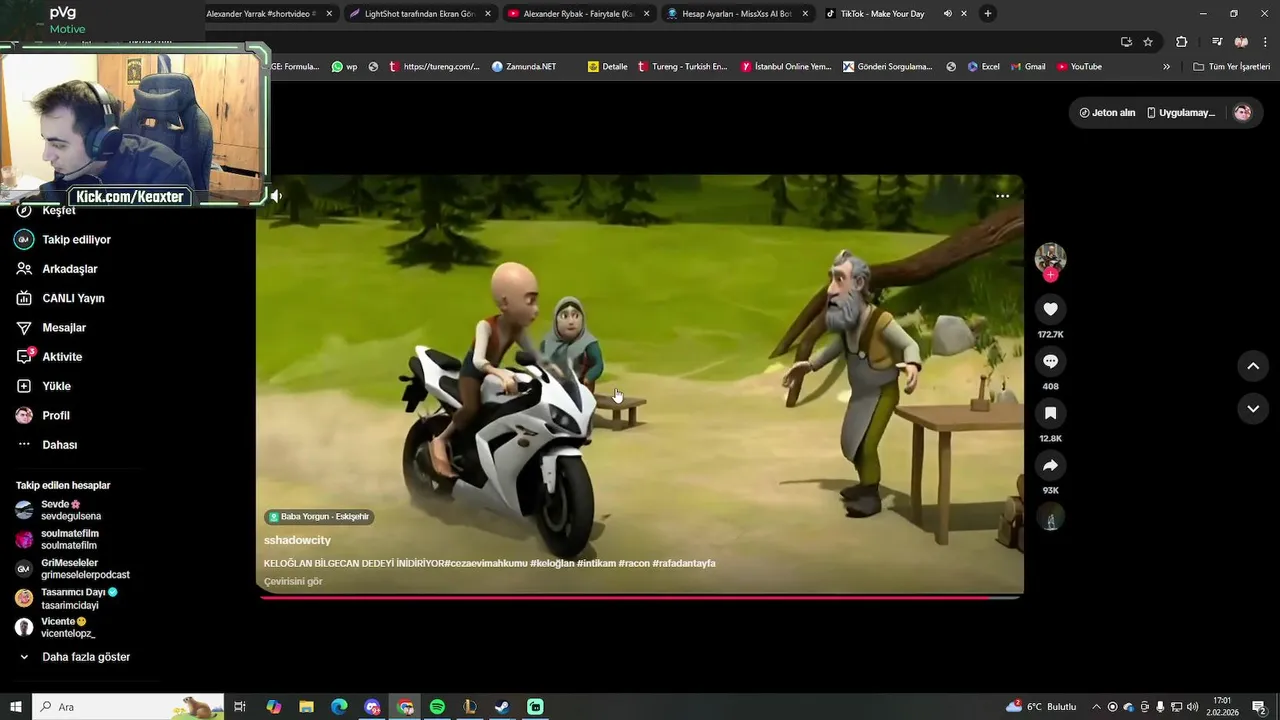
Task: Open Windows Start menu
Action: (x=15, y=707)
